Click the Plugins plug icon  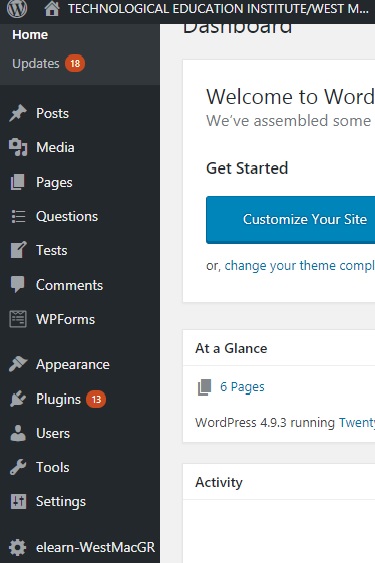(18, 399)
